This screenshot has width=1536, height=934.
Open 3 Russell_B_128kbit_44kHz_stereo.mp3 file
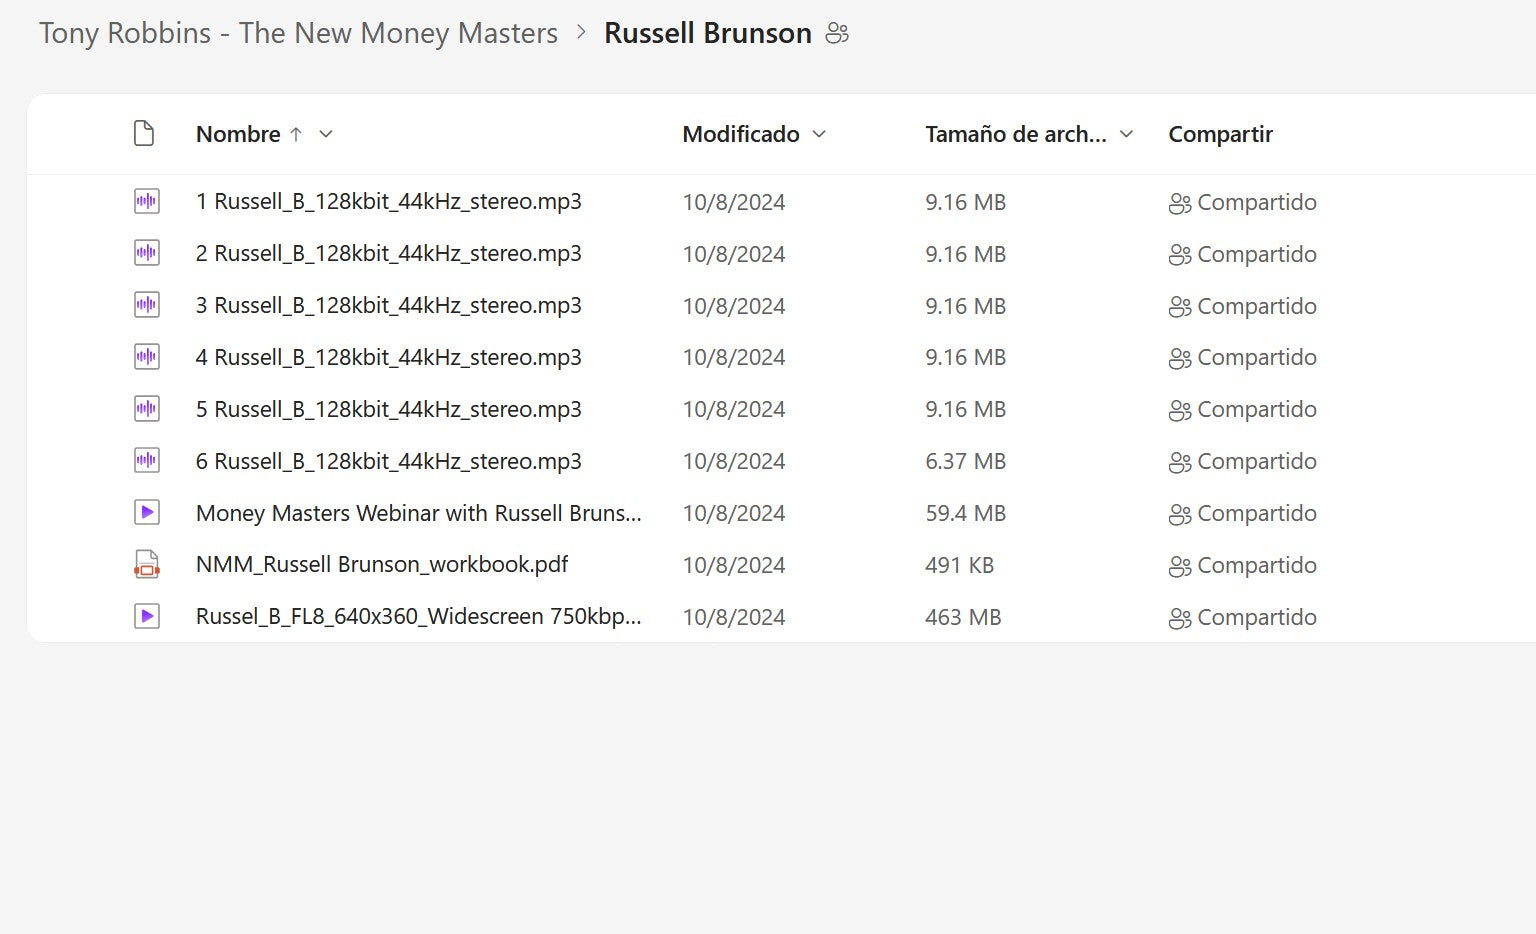388,306
